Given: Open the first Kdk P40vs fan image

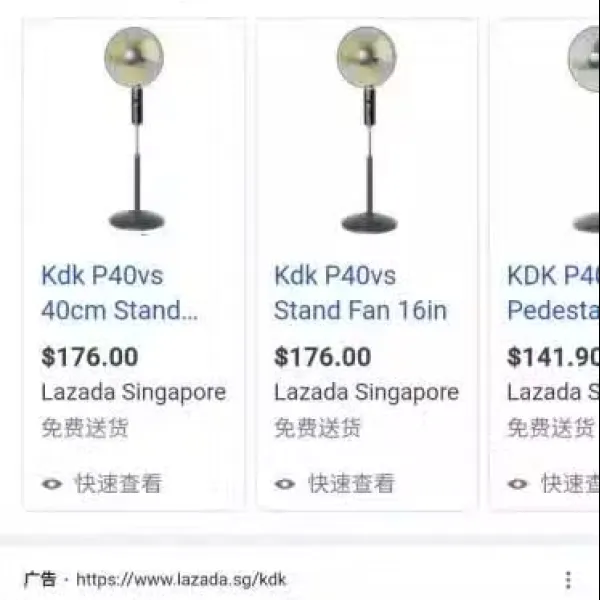Looking at the screenshot, I should click(135, 130).
